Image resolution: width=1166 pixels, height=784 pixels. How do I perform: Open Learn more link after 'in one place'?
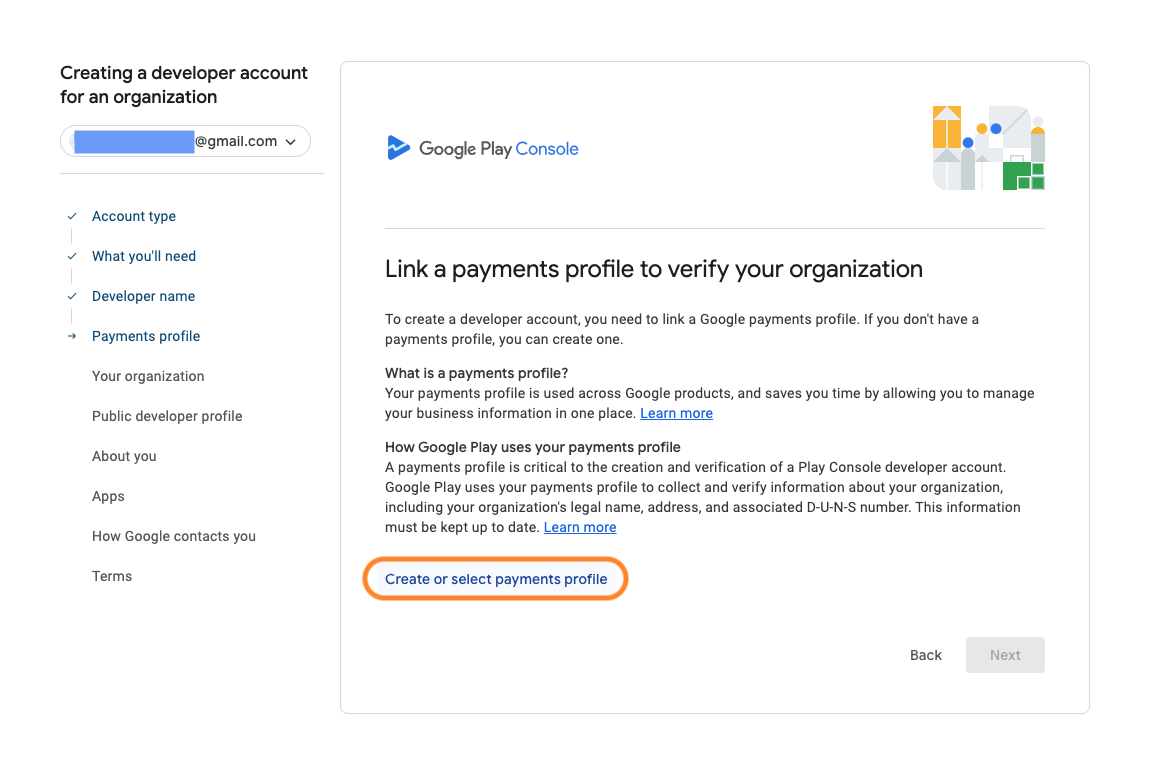tap(677, 414)
